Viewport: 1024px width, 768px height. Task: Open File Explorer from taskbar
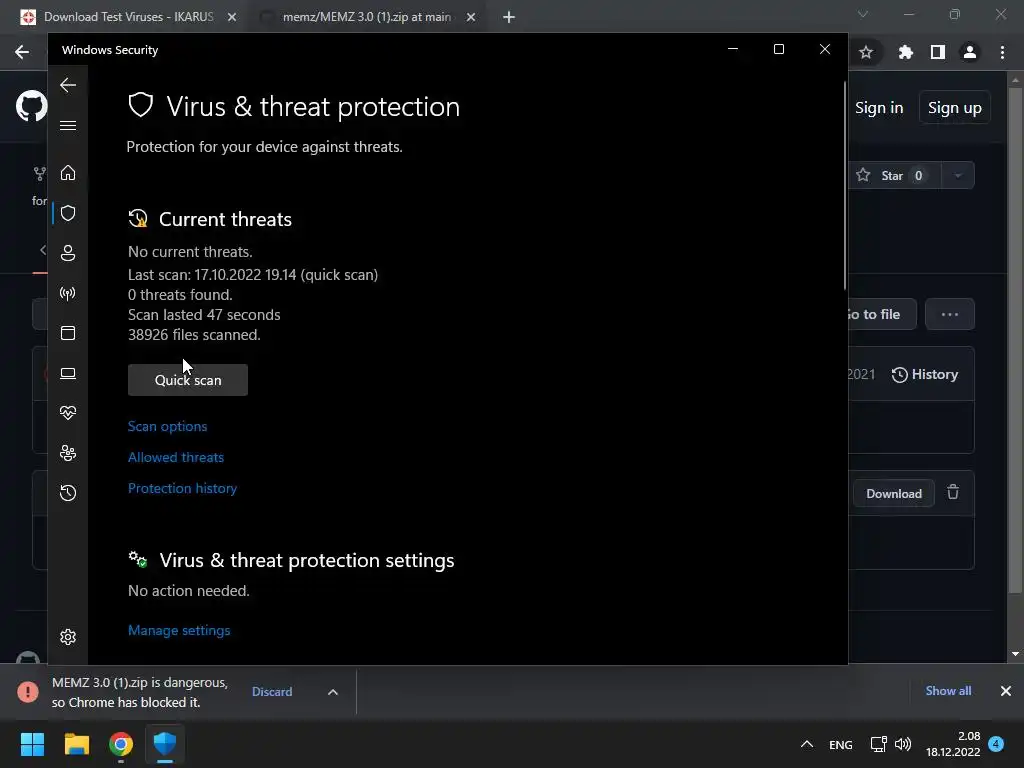pyautogui.click(x=76, y=744)
